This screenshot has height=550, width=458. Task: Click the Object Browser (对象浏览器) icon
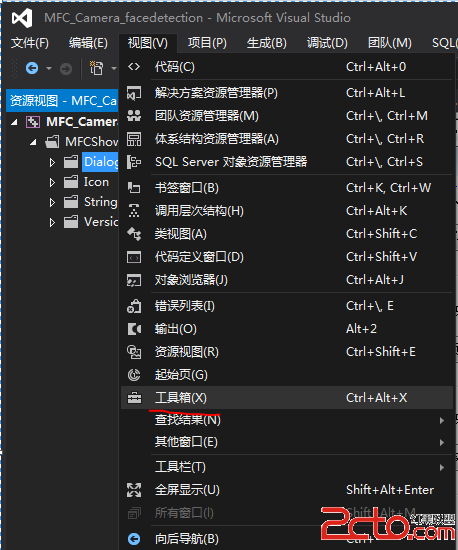click(134, 280)
